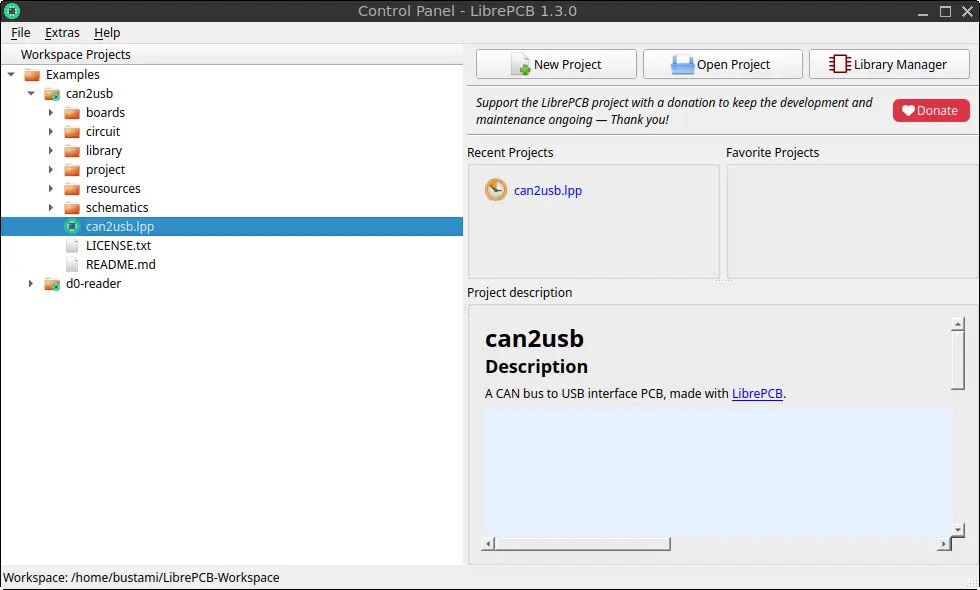Click the LICENSE.txt file icon
Image resolution: width=980 pixels, height=590 pixels.
pos(72,246)
